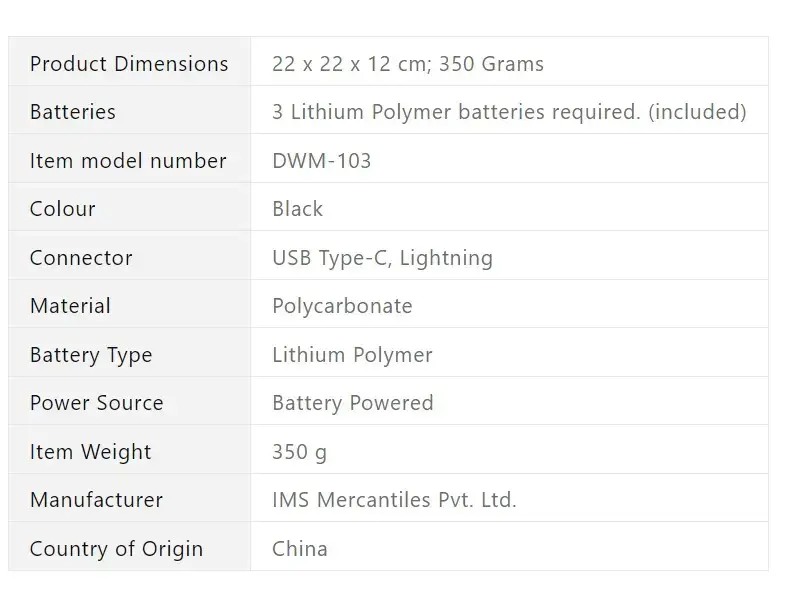The image size is (801, 589).
Task: Select the Polycarbonate value
Action: tap(342, 306)
